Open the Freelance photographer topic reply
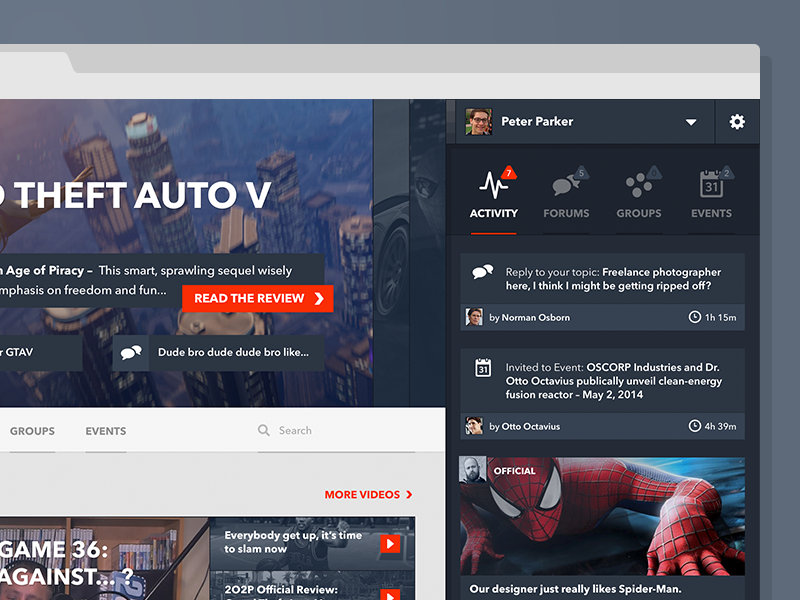The height and width of the screenshot is (600, 800). 613,279
